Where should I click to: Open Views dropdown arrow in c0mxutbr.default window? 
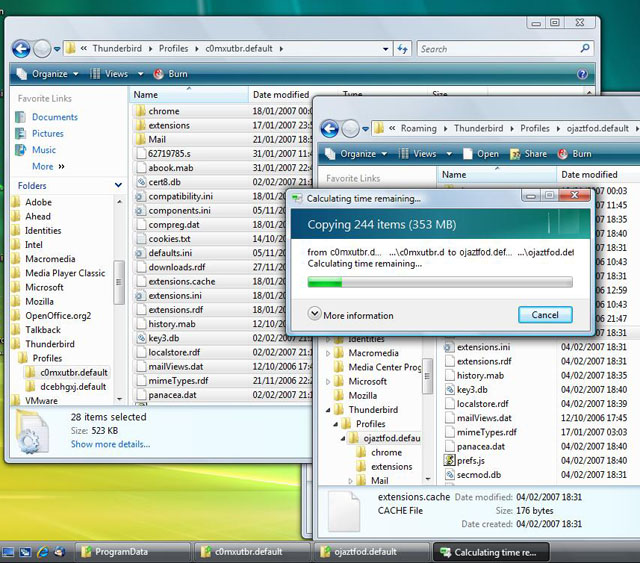coord(140,74)
